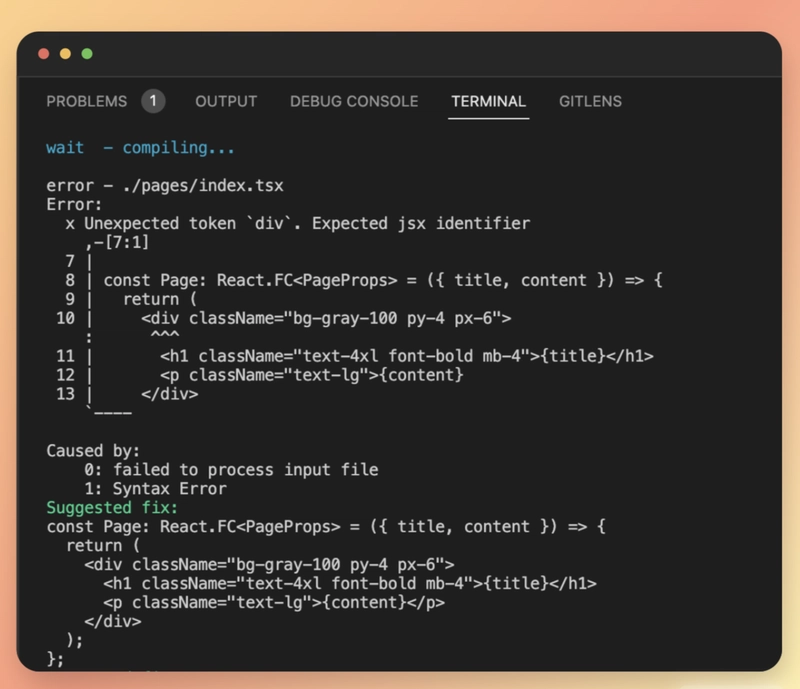Switch to the PROBLEMS tab
The image size is (800, 689).
coord(87,101)
